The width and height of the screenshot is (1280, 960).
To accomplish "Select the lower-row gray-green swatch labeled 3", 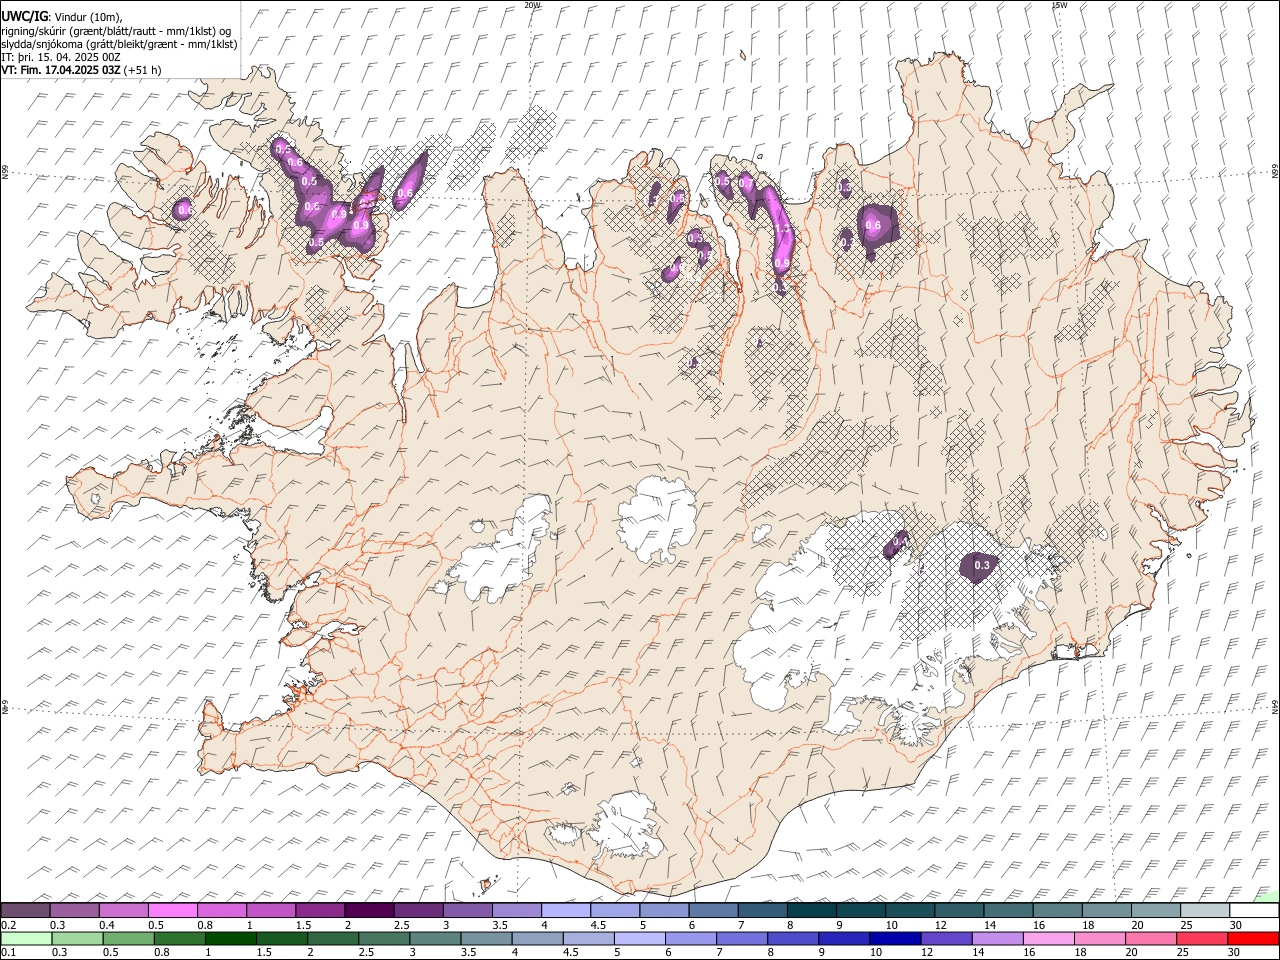I will pyautogui.click(x=435, y=938).
